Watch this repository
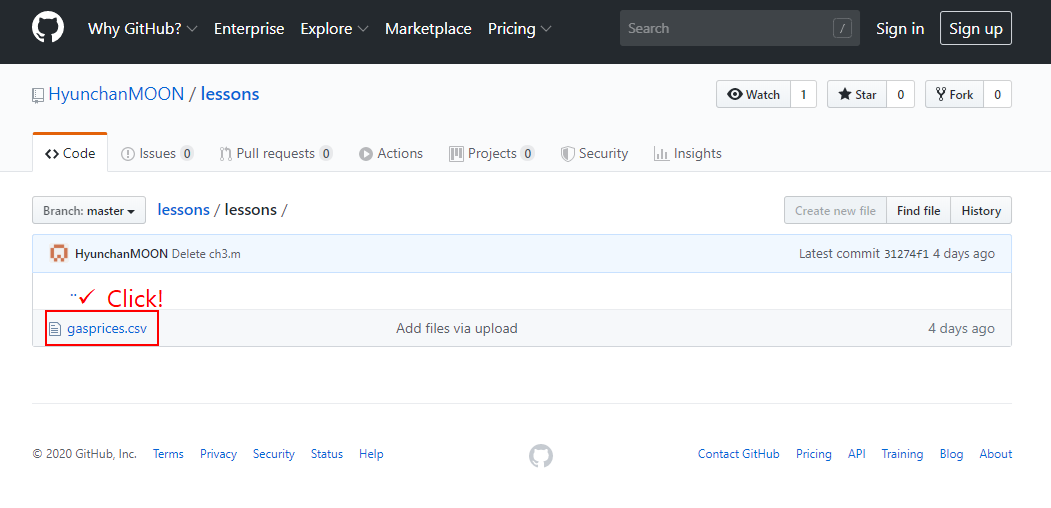This screenshot has height=508, width=1051. pyautogui.click(x=753, y=94)
